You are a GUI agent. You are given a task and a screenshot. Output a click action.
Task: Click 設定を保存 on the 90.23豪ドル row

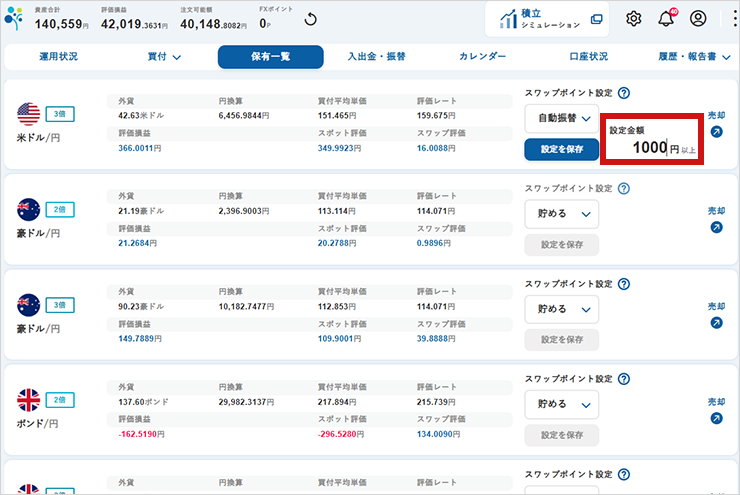(562, 340)
